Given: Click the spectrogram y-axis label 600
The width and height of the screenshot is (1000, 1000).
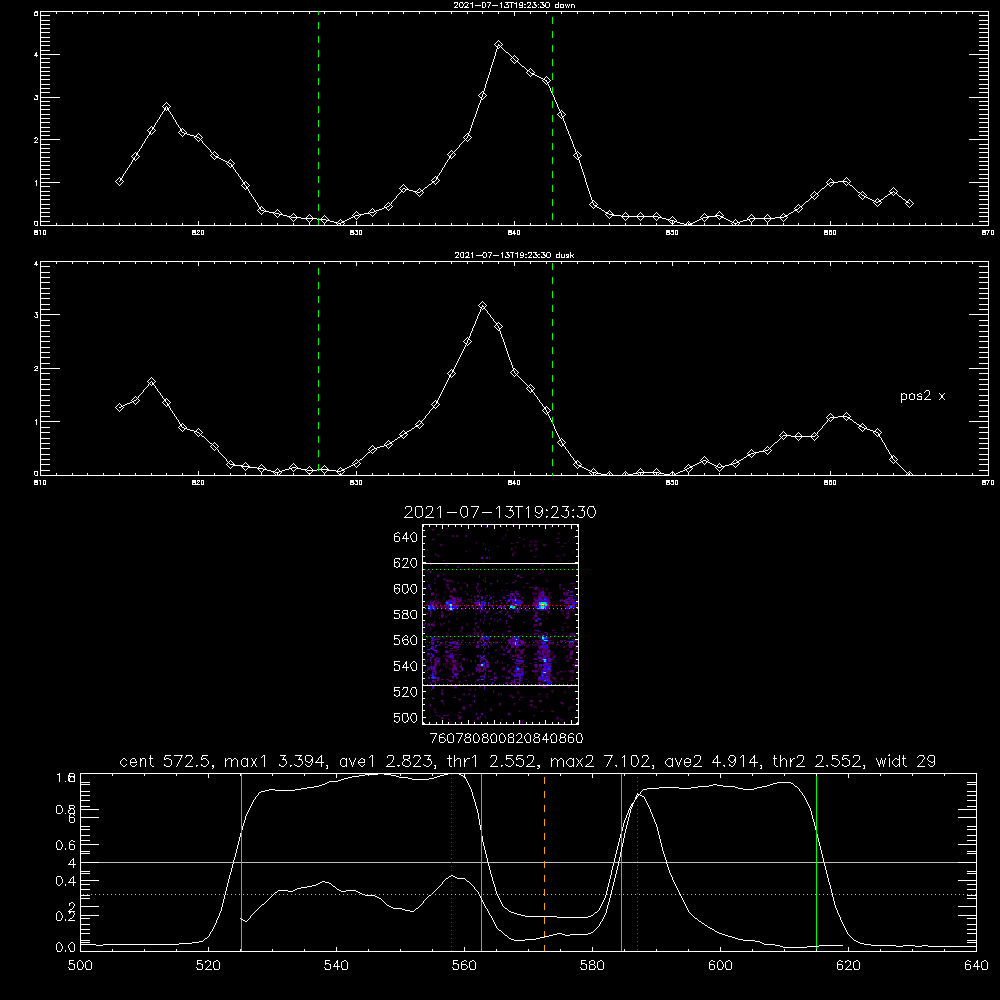Looking at the screenshot, I should 406,589.
